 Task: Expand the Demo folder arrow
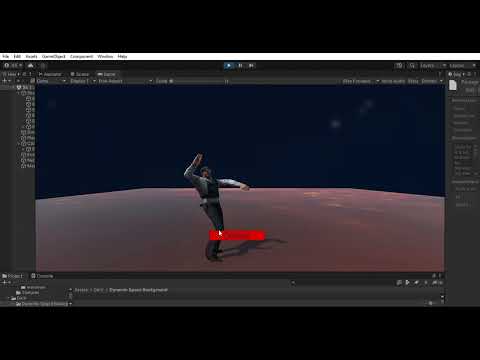pyautogui.click(x=9, y=298)
